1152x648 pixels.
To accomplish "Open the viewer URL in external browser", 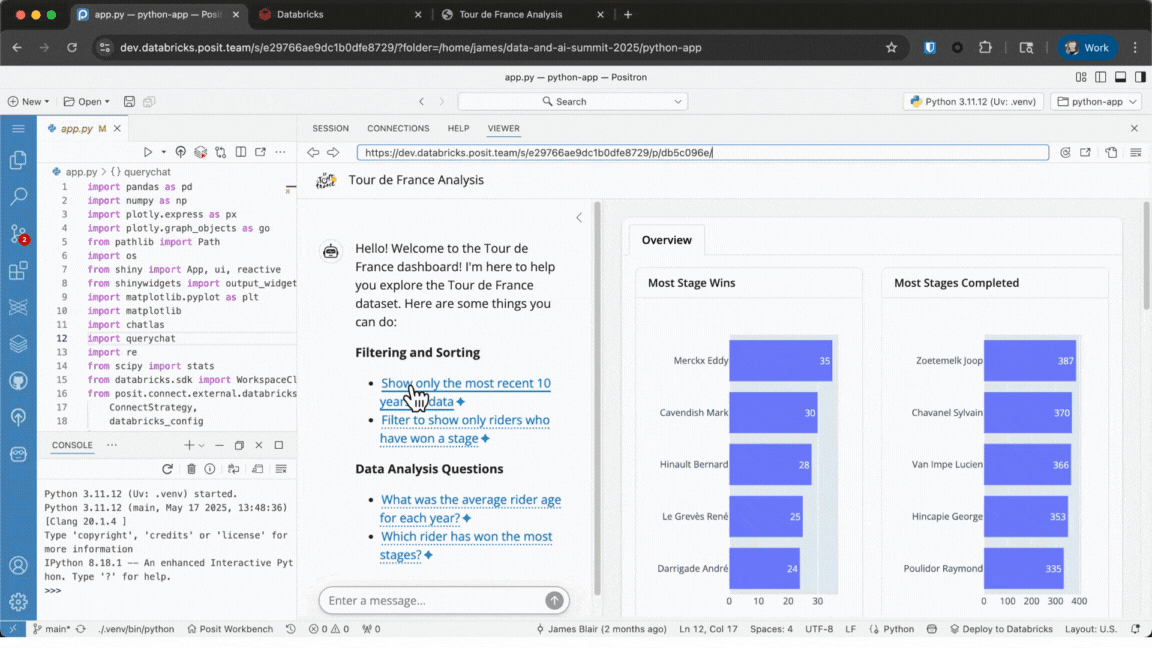I will tap(1086, 152).
